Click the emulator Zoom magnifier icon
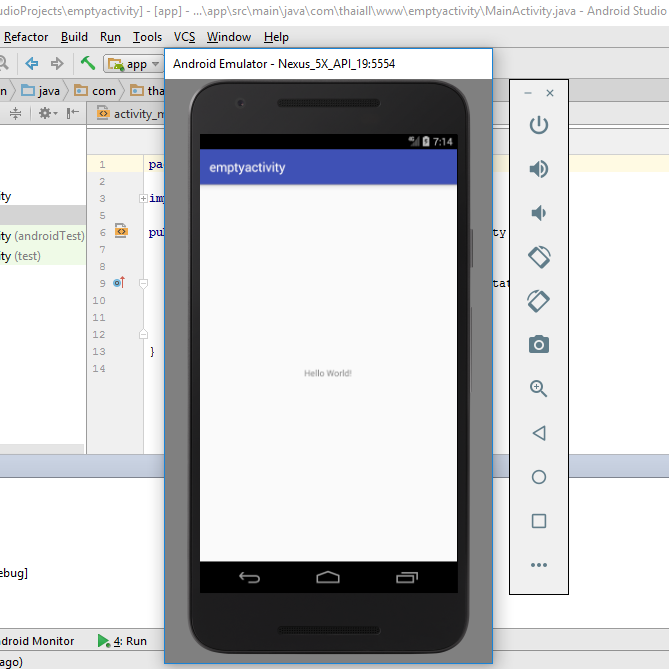 [538, 389]
